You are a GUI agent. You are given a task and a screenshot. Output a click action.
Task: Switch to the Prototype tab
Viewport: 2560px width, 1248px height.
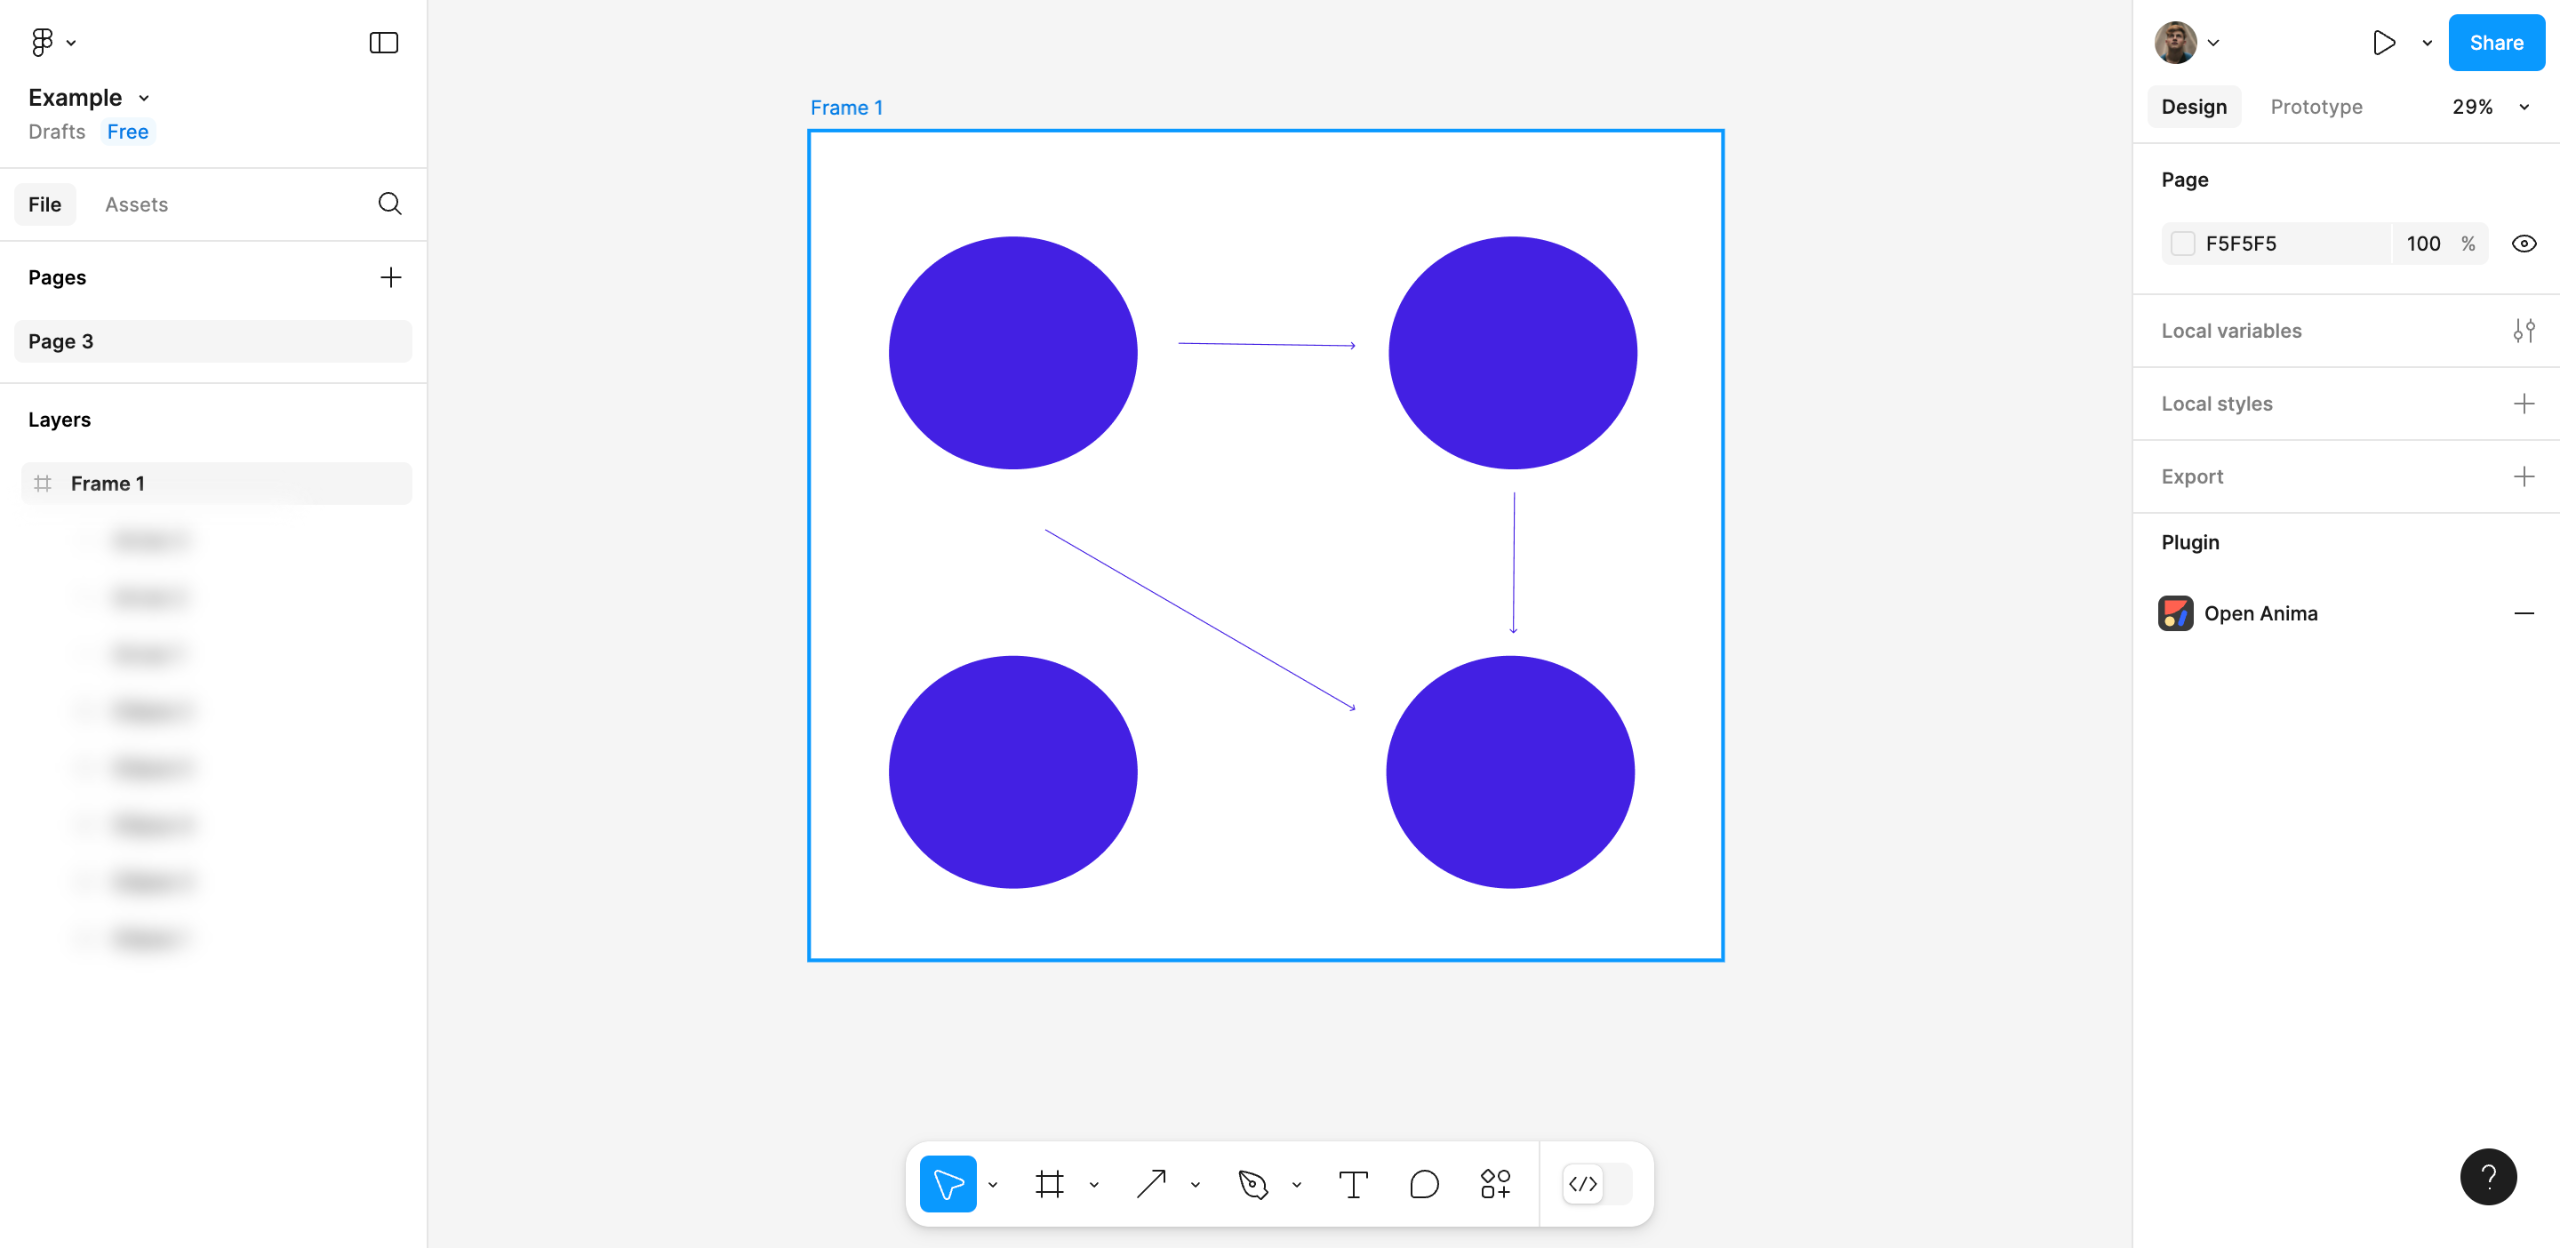point(2316,107)
